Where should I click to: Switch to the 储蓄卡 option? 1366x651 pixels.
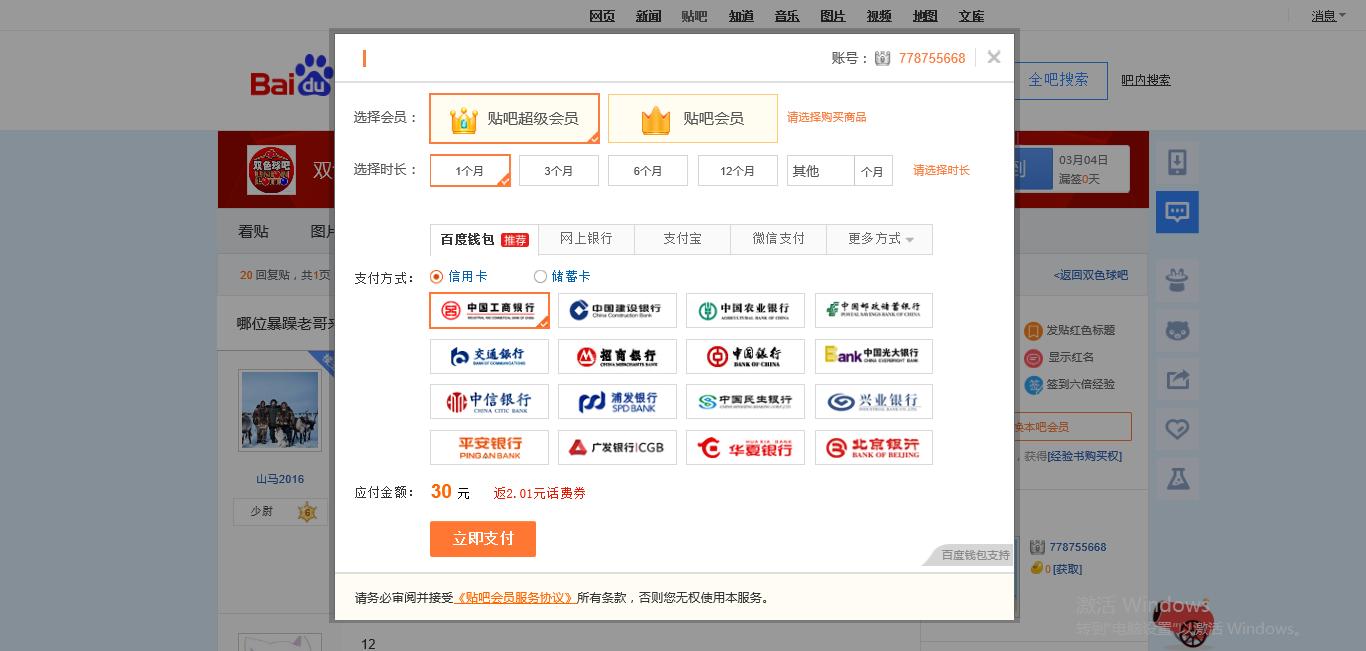(x=540, y=276)
